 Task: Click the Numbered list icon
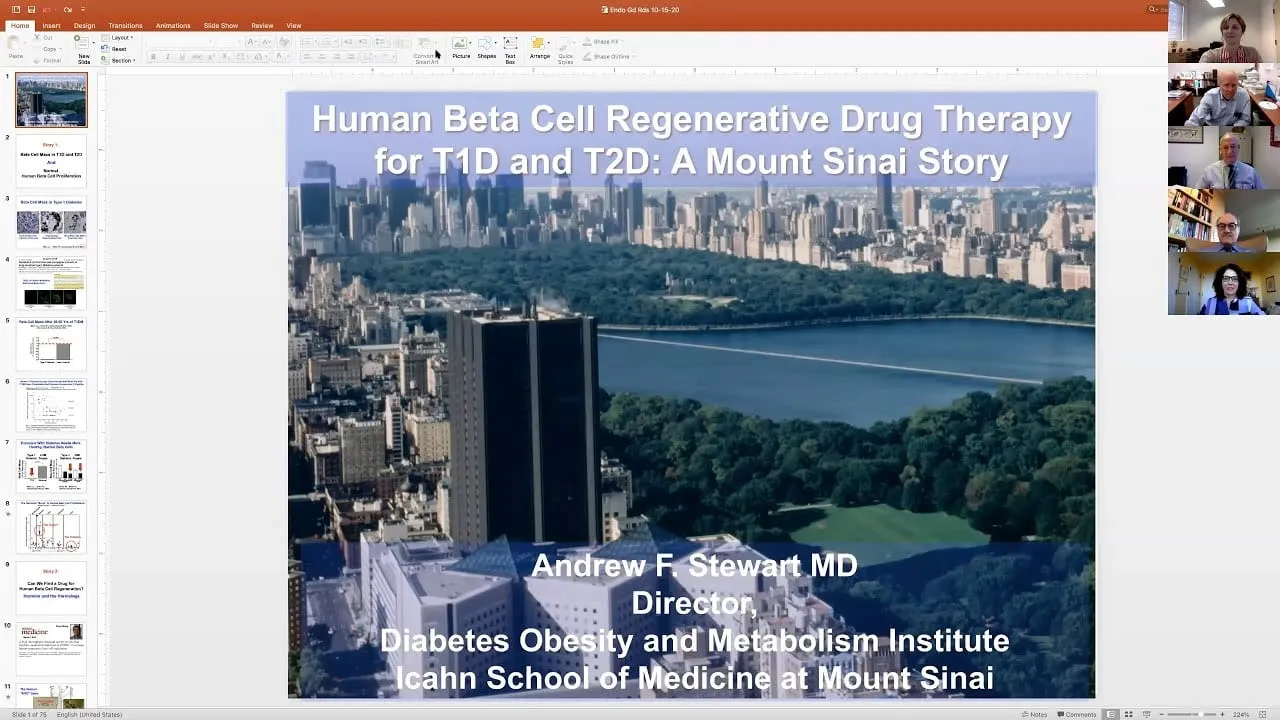click(327, 42)
